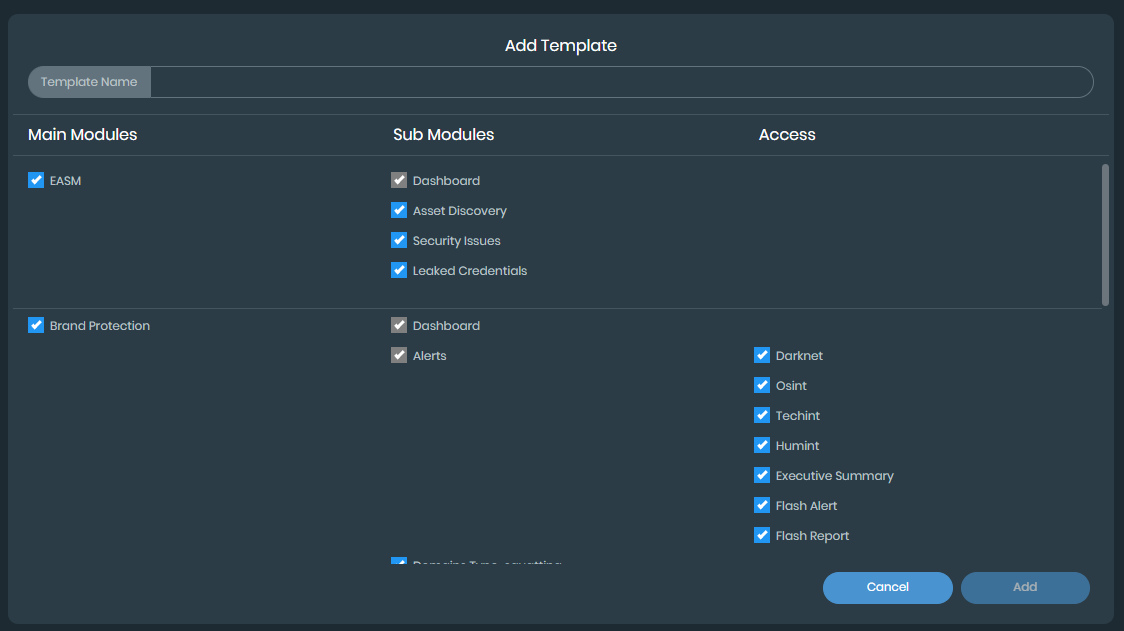Toggle the Alerts sub module checkbox
Viewport: 1124px width, 631px height.
click(399, 356)
